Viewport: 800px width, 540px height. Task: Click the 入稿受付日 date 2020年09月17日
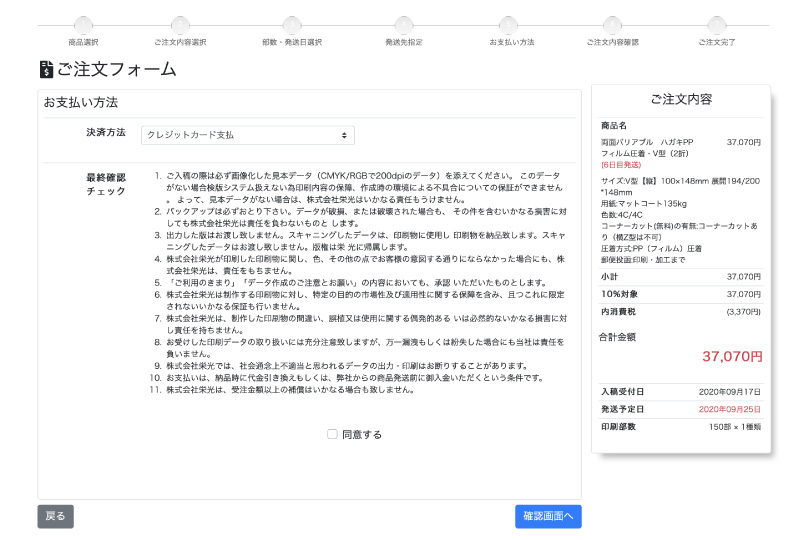pos(729,391)
